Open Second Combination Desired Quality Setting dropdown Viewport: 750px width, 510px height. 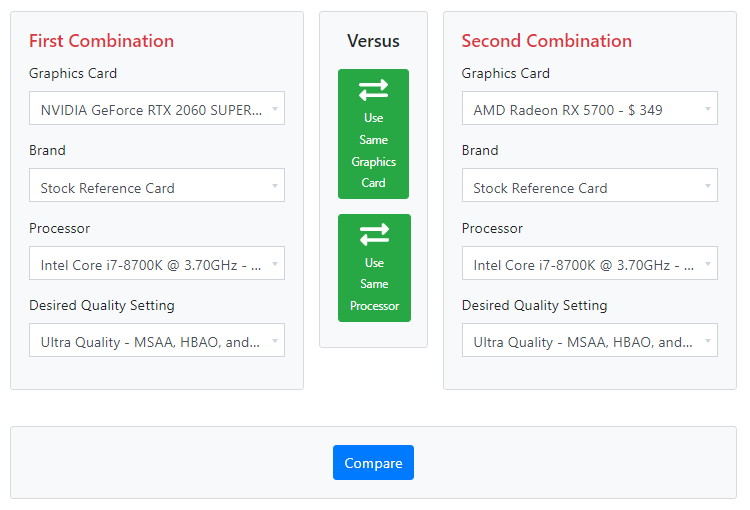pyautogui.click(x=589, y=340)
